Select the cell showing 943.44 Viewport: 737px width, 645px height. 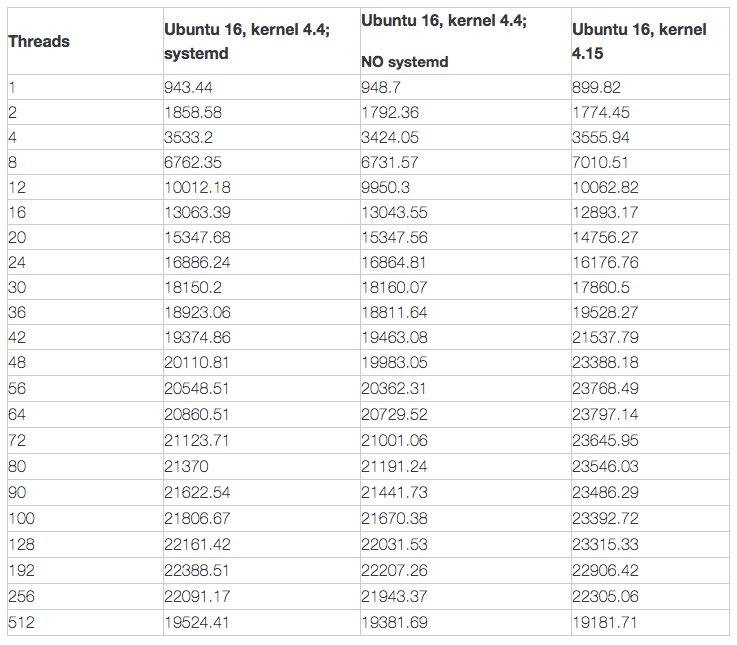pos(188,87)
